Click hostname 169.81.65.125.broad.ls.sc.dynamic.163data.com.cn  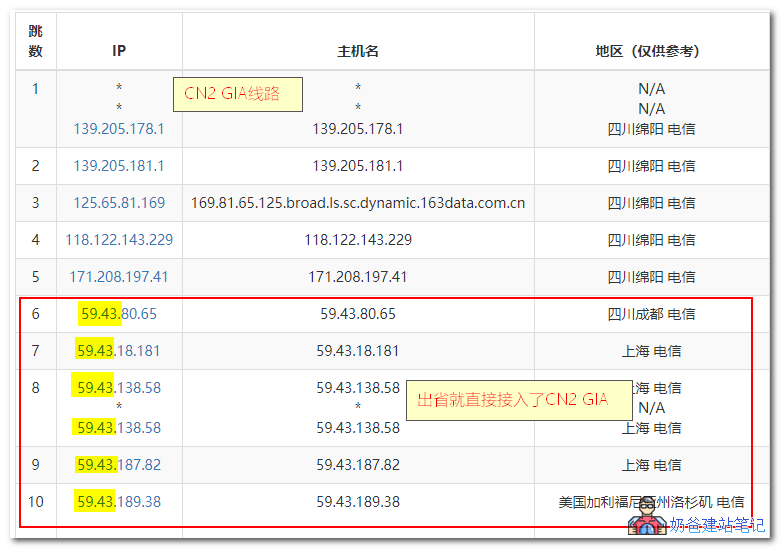[x=358, y=203]
